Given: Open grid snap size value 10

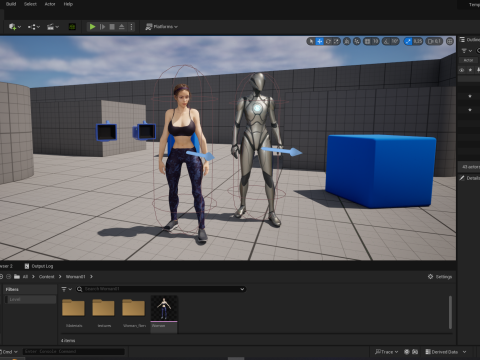Looking at the screenshot, I should 375,41.
